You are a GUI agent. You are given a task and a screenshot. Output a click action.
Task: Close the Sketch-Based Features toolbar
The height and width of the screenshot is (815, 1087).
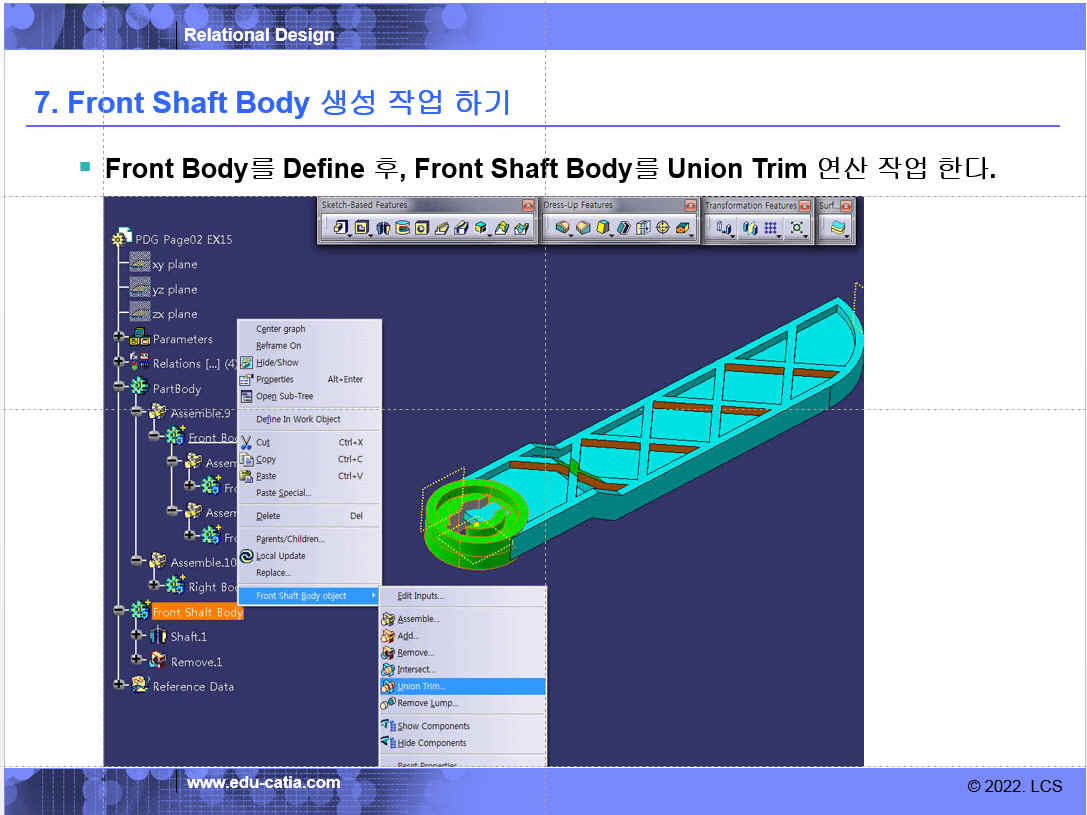[528, 205]
